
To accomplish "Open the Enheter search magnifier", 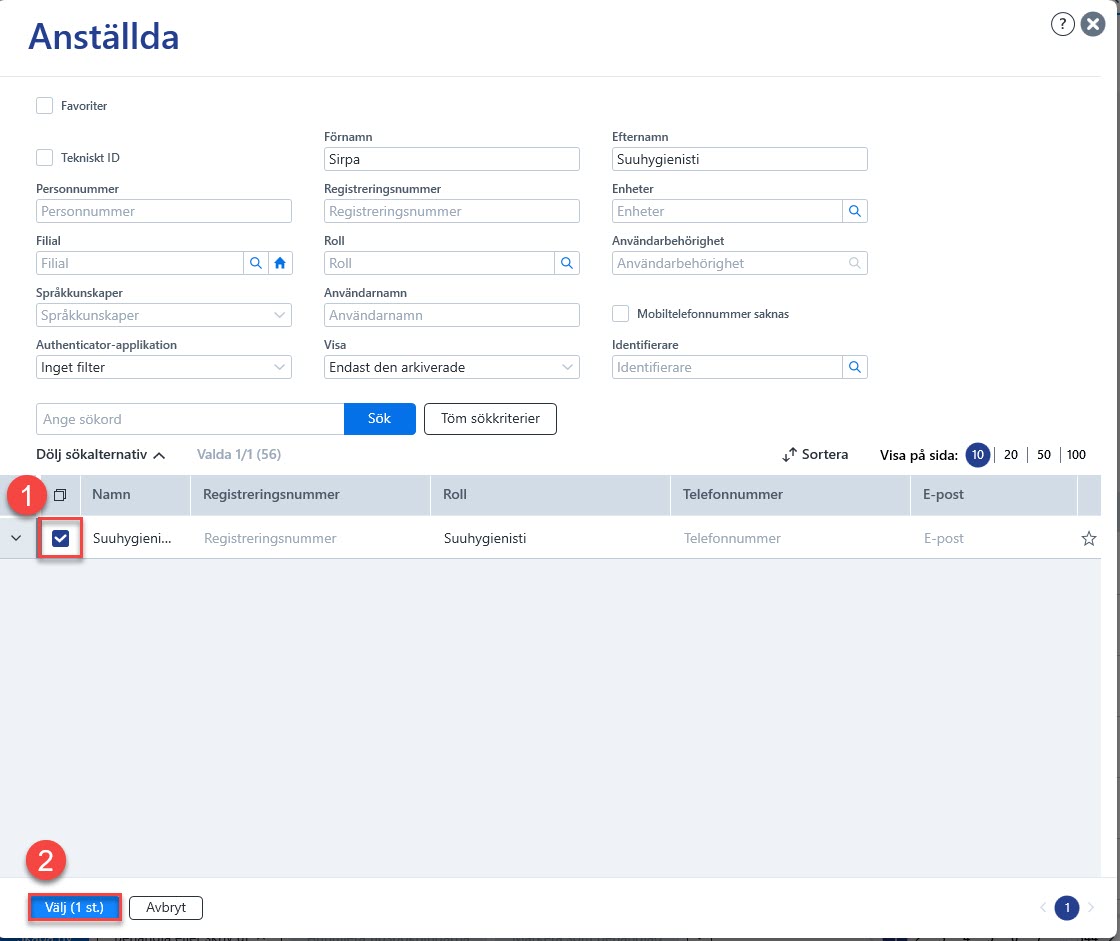I will [854, 211].
